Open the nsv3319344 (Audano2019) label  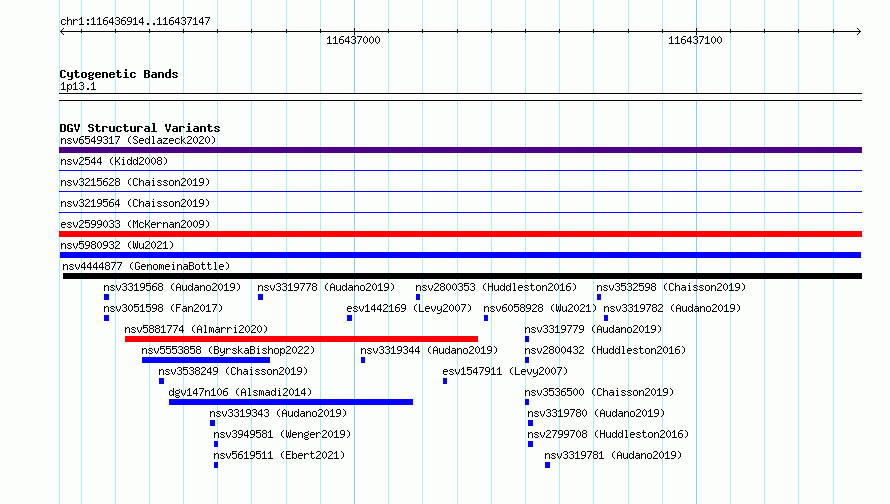(429, 350)
